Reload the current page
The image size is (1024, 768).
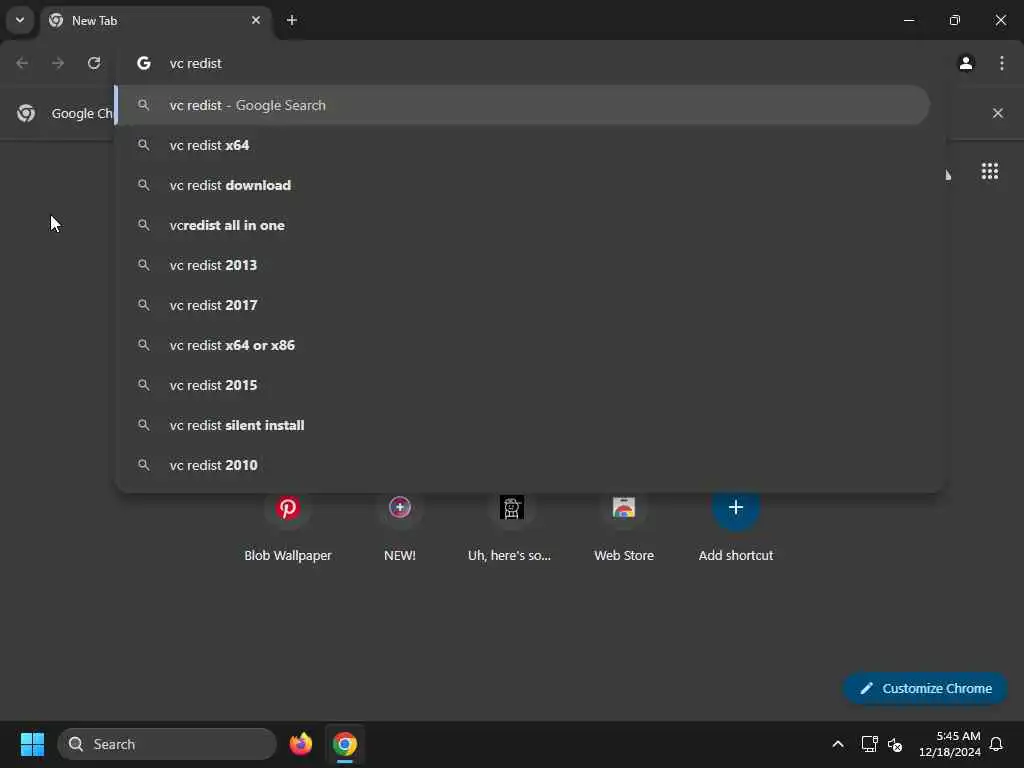[94, 63]
